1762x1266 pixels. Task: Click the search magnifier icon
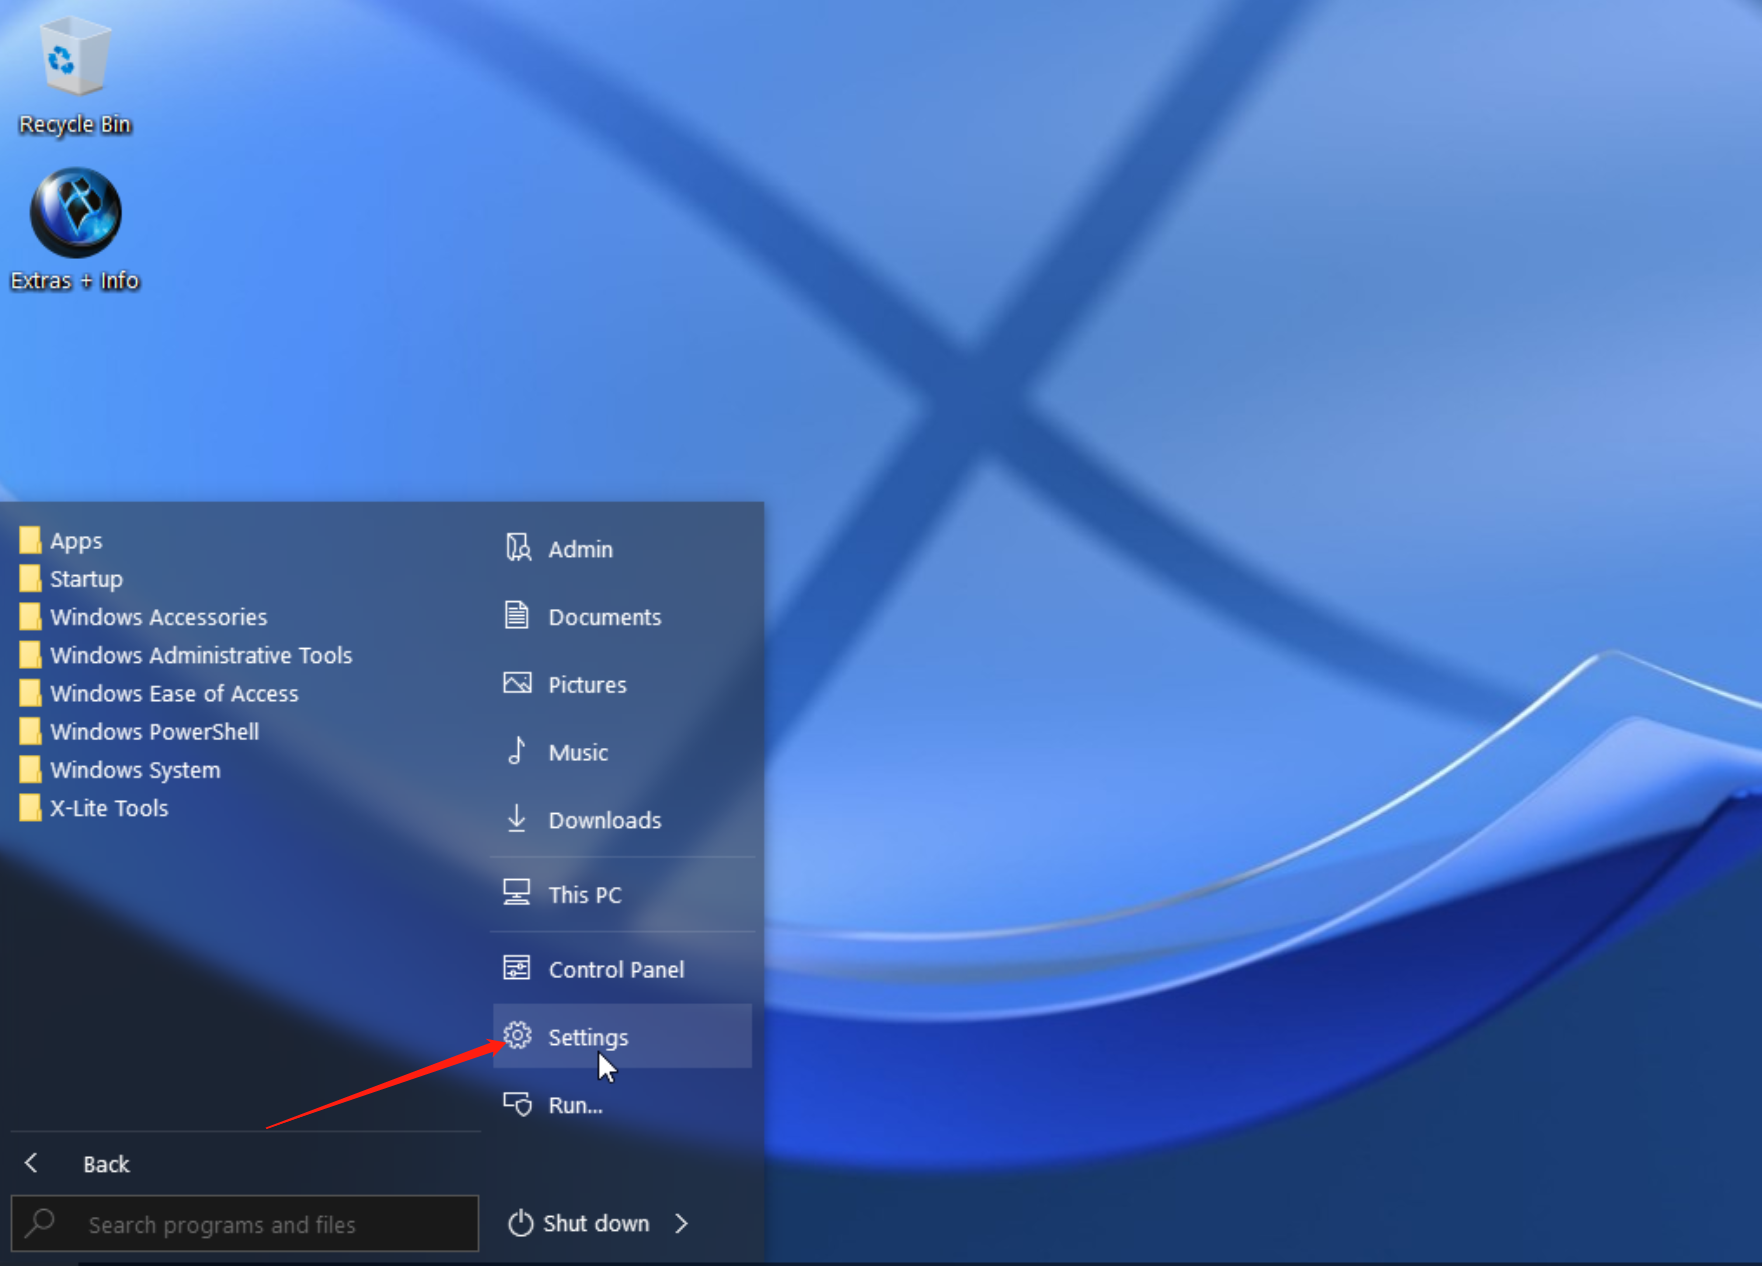(40, 1223)
